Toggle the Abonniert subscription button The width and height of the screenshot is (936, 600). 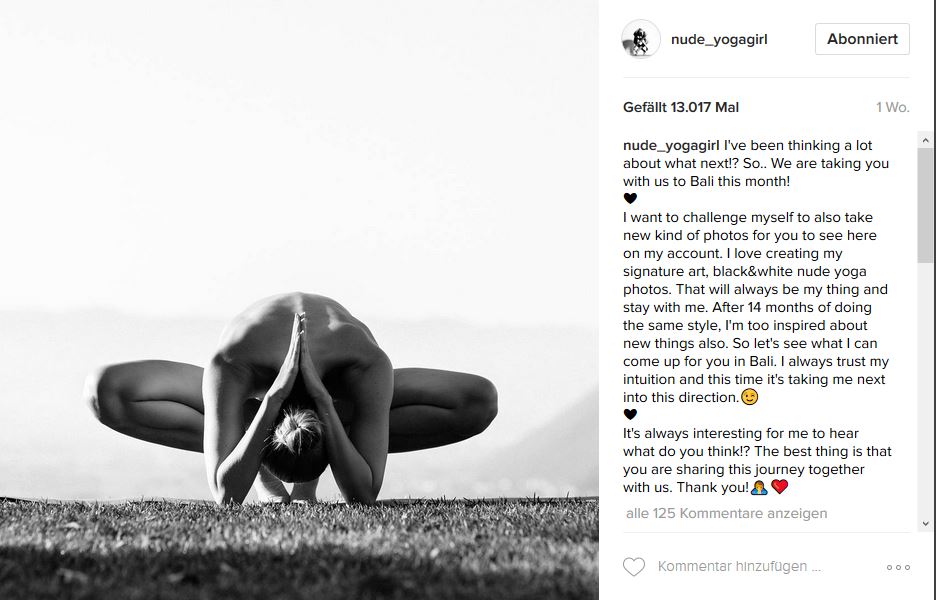click(862, 39)
